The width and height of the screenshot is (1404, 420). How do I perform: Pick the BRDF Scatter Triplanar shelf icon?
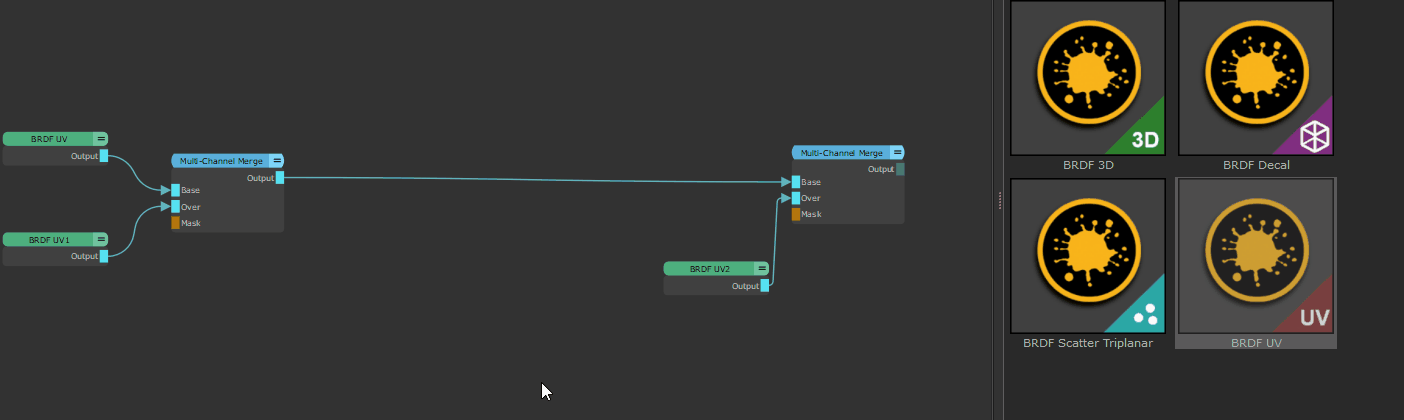click(1088, 256)
